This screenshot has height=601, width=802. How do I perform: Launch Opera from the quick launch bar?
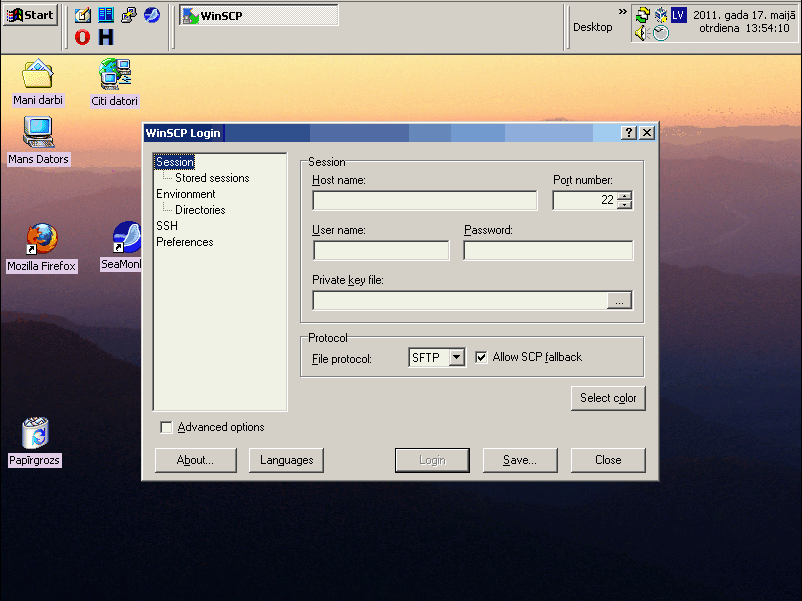pos(82,37)
